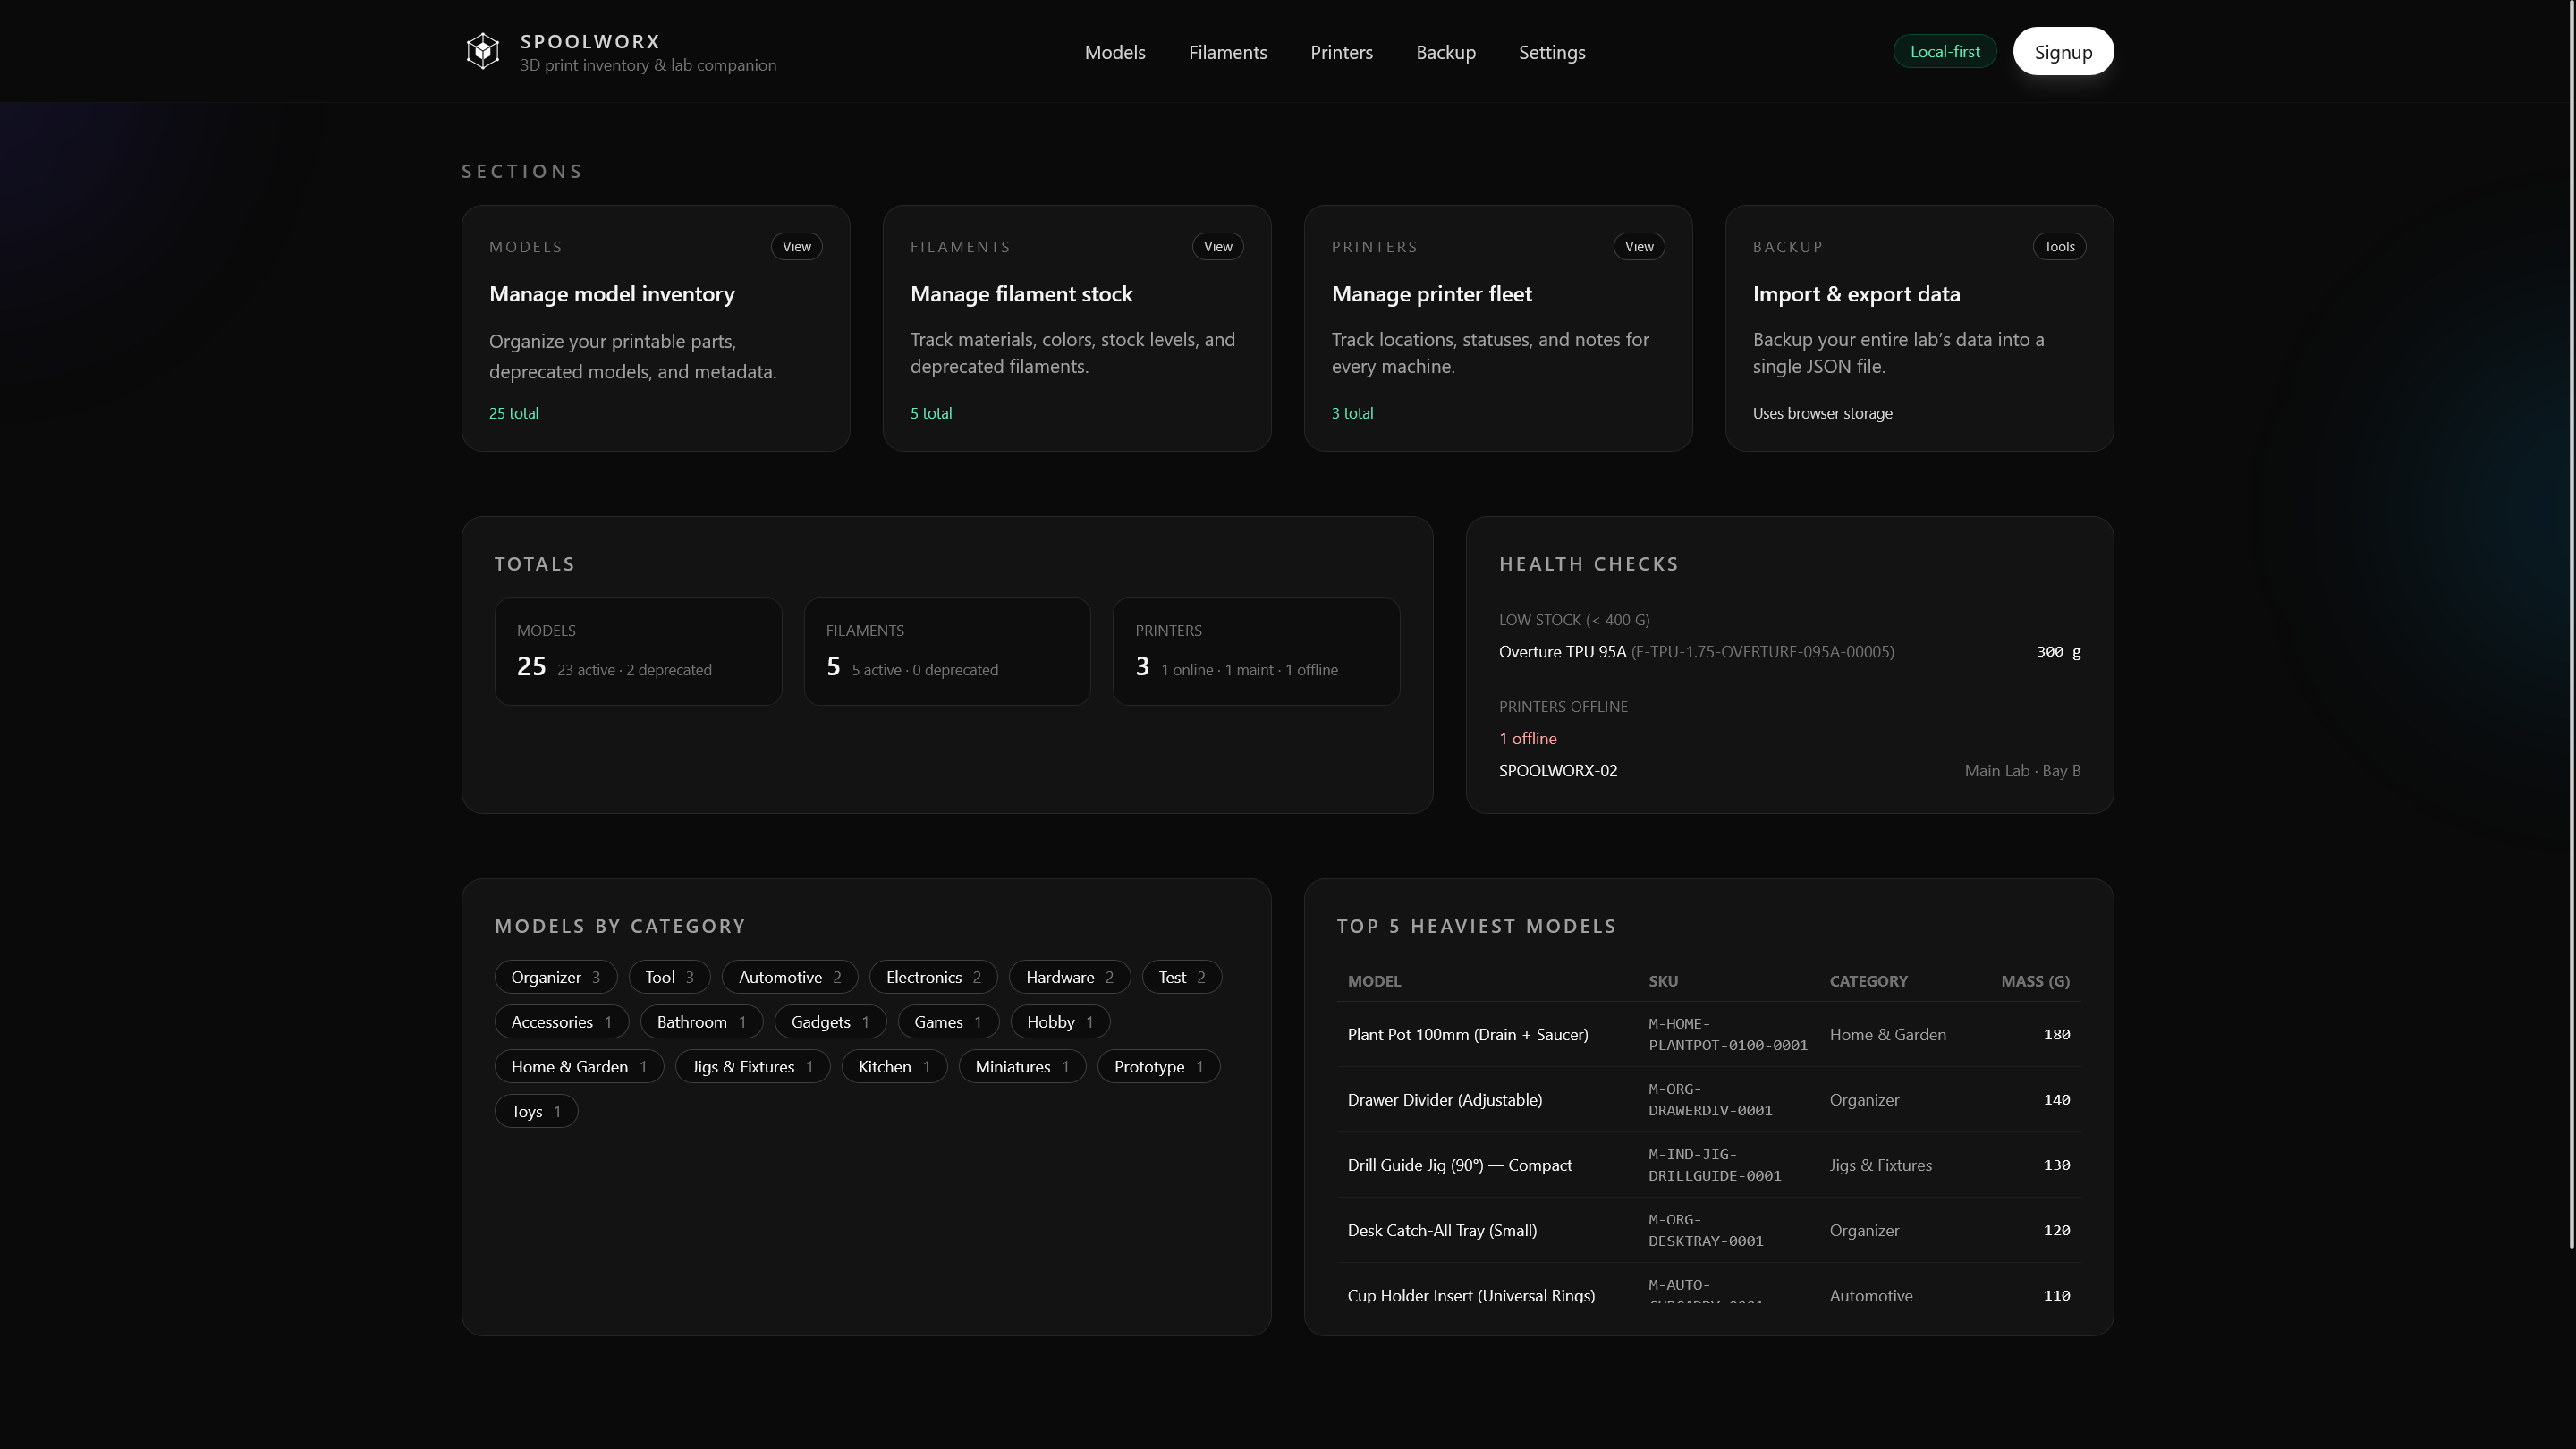2576x1449 pixels.
Task: Click the Local-first badge
Action: tap(1945, 51)
